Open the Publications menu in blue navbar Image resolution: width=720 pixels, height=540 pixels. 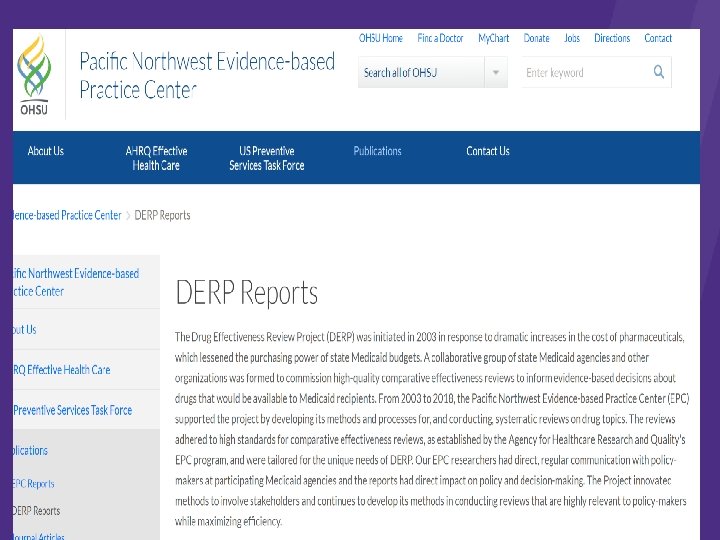(377, 151)
